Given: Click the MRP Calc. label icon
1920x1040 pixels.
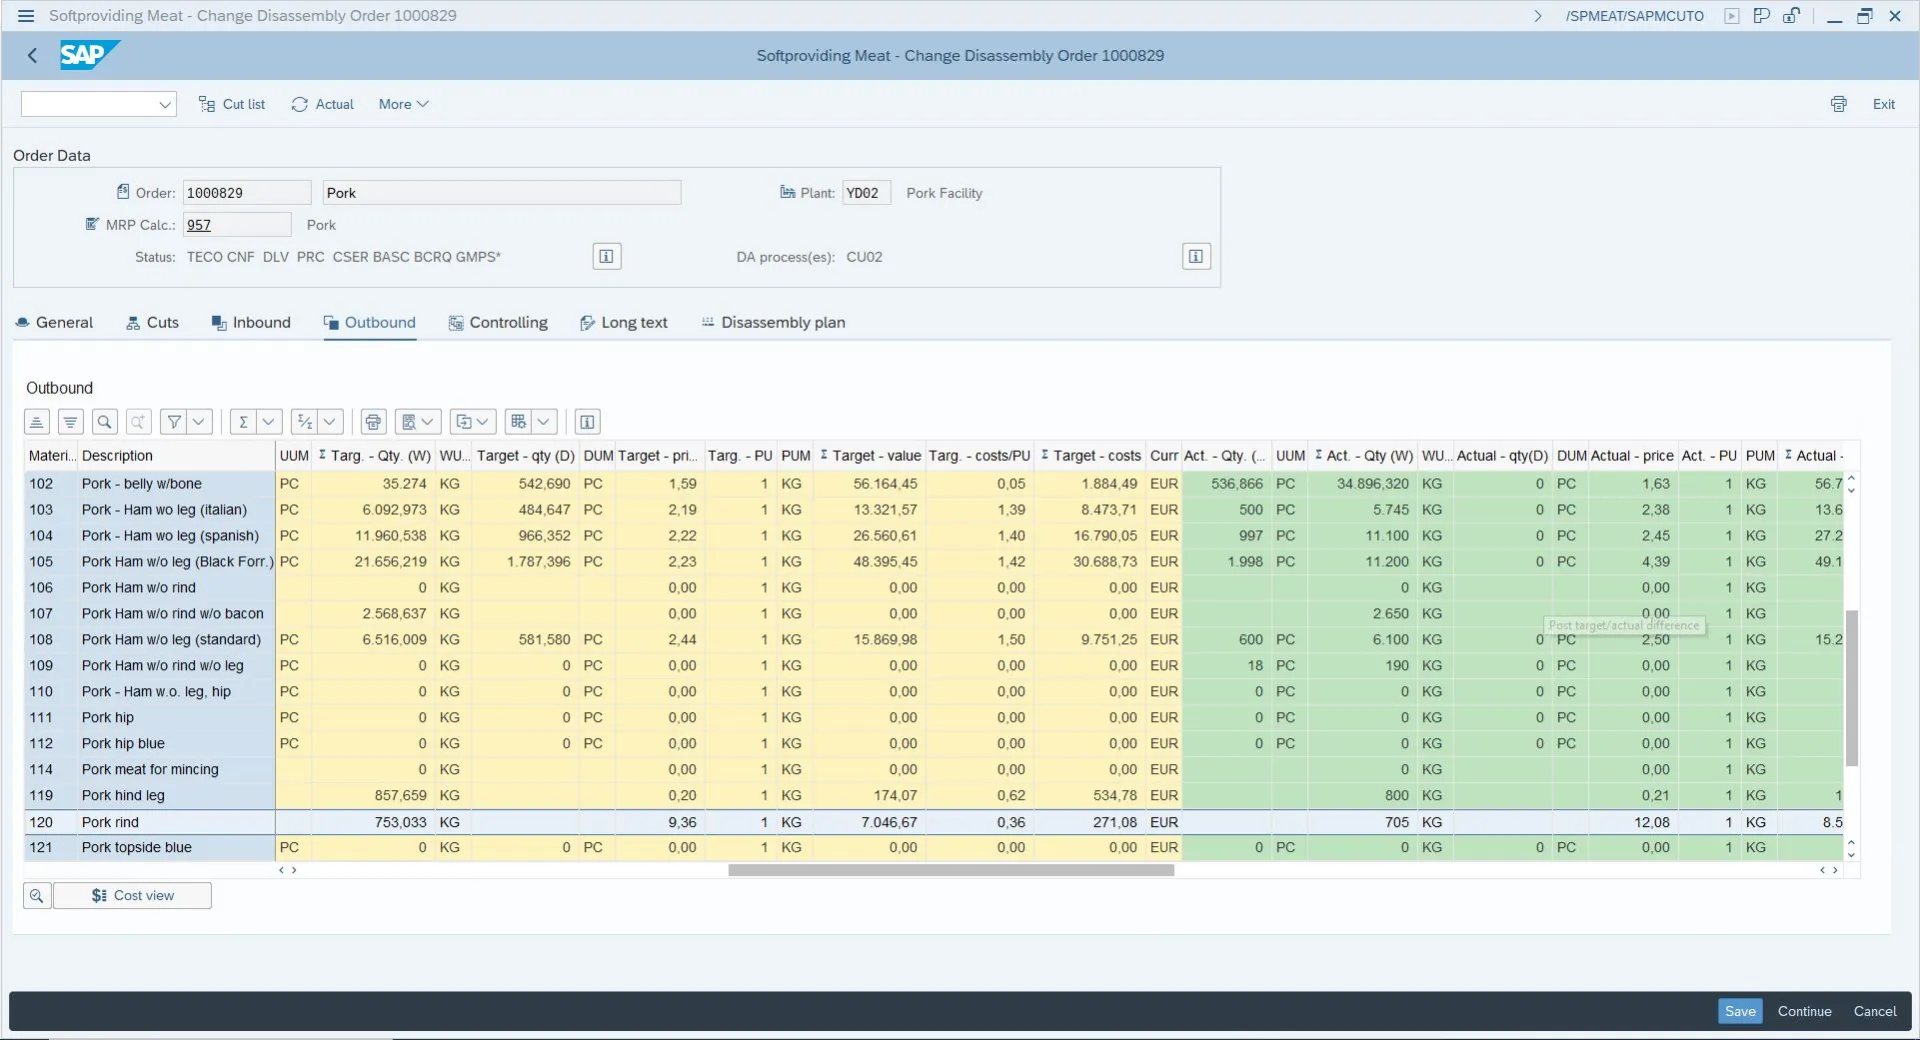Looking at the screenshot, I should (x=93, y=224).
